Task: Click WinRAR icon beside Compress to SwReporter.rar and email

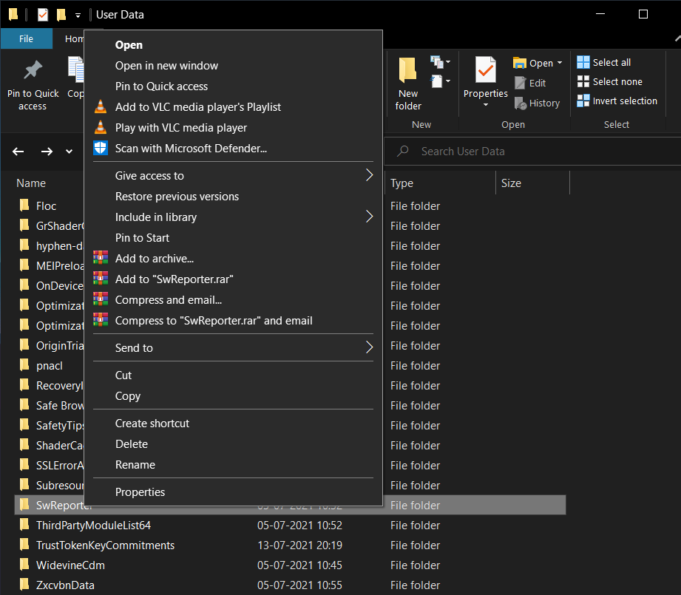Action: point(100,320)
